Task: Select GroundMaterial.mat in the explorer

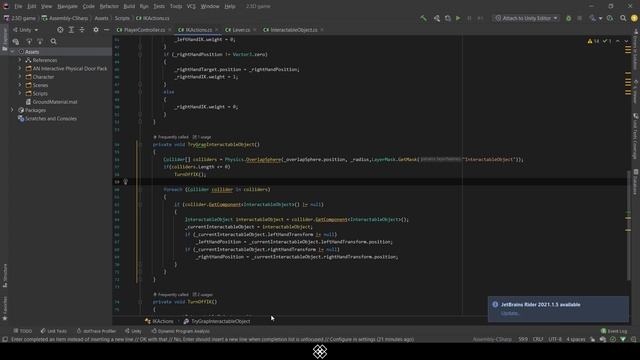Action: [55, 102]
